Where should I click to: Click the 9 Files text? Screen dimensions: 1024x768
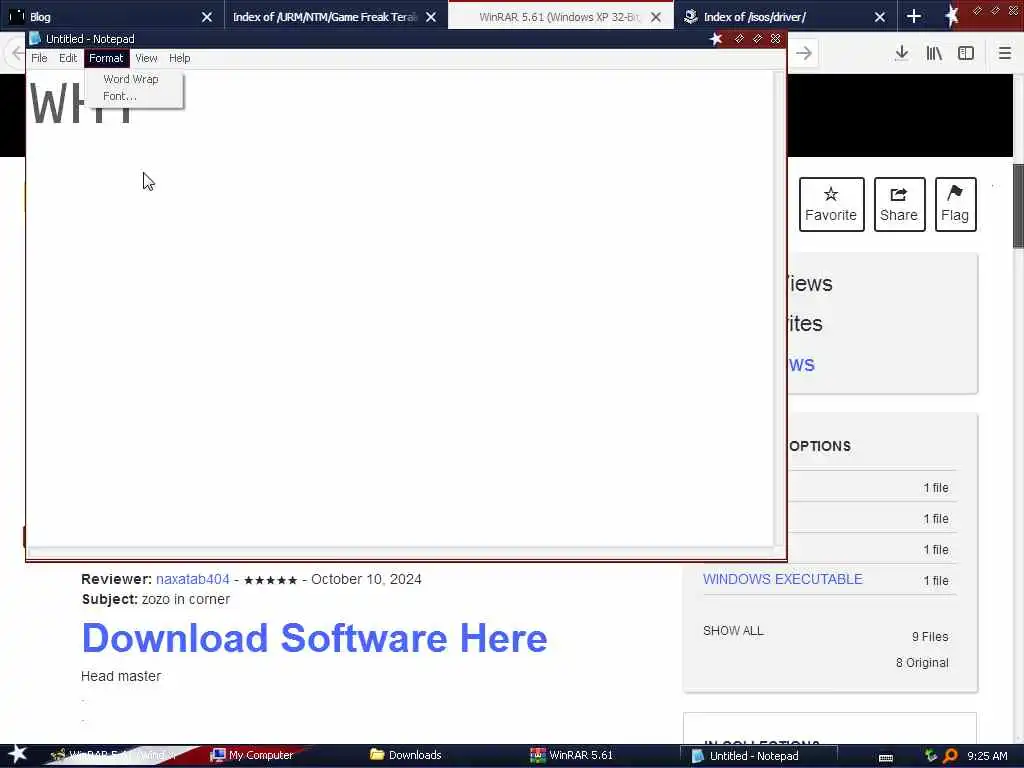pyautogui.click(x=930, y=637)
